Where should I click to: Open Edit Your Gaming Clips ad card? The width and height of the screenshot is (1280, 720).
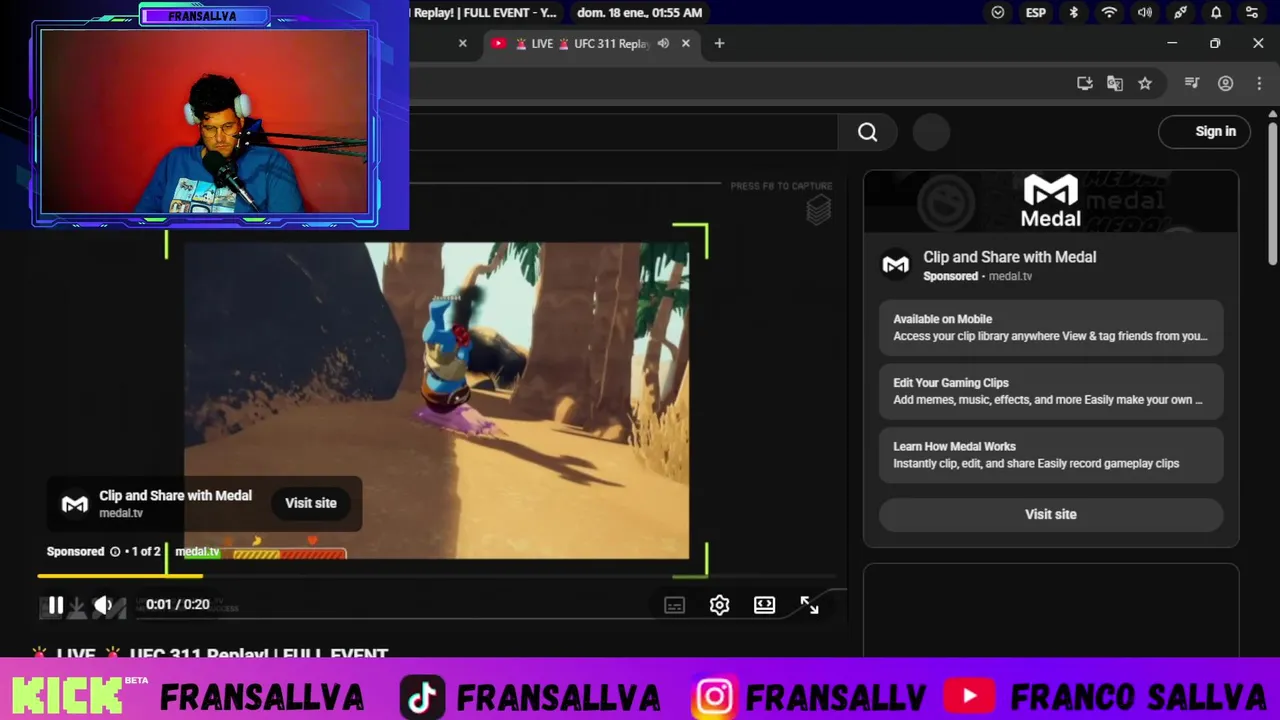pyautogui.click(x=1051, y=391)
